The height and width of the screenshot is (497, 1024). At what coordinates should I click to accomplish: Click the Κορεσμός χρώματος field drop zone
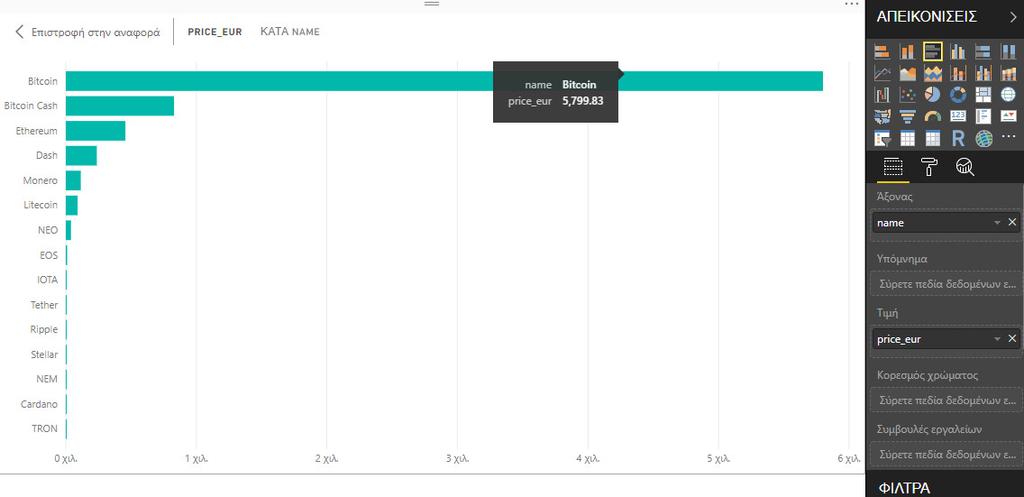pyautogui.click(x=947, y=400)
